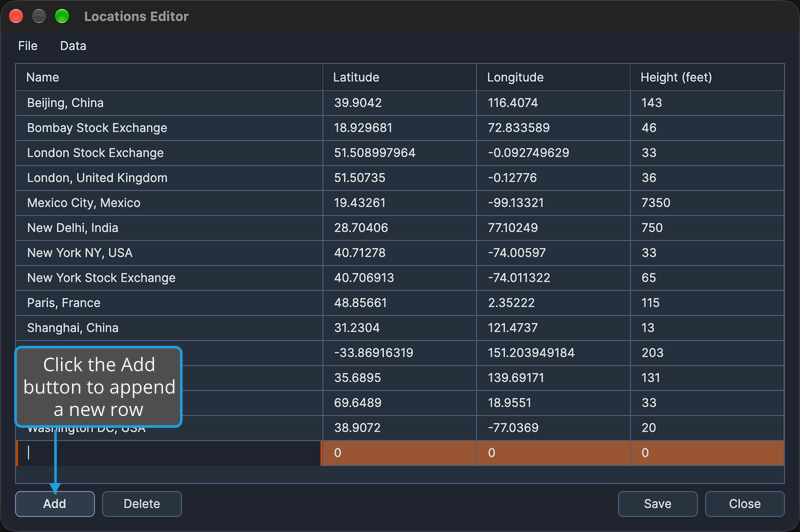The width and height of the screenshot is (800, 532).
Task: Click height value 203
Action: [653, 353]
